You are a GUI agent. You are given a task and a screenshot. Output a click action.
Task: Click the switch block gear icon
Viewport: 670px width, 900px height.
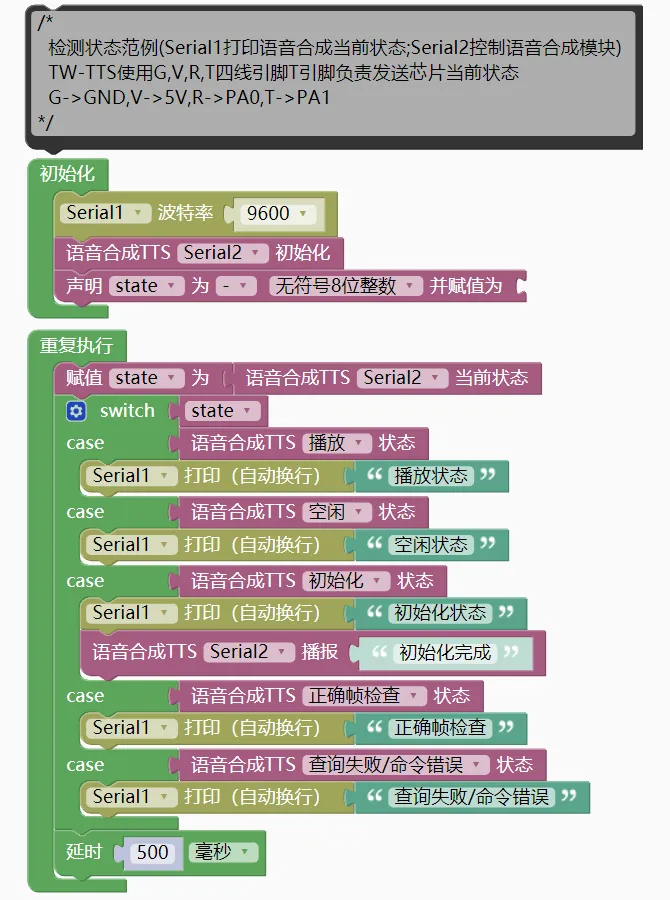(76, 411)
